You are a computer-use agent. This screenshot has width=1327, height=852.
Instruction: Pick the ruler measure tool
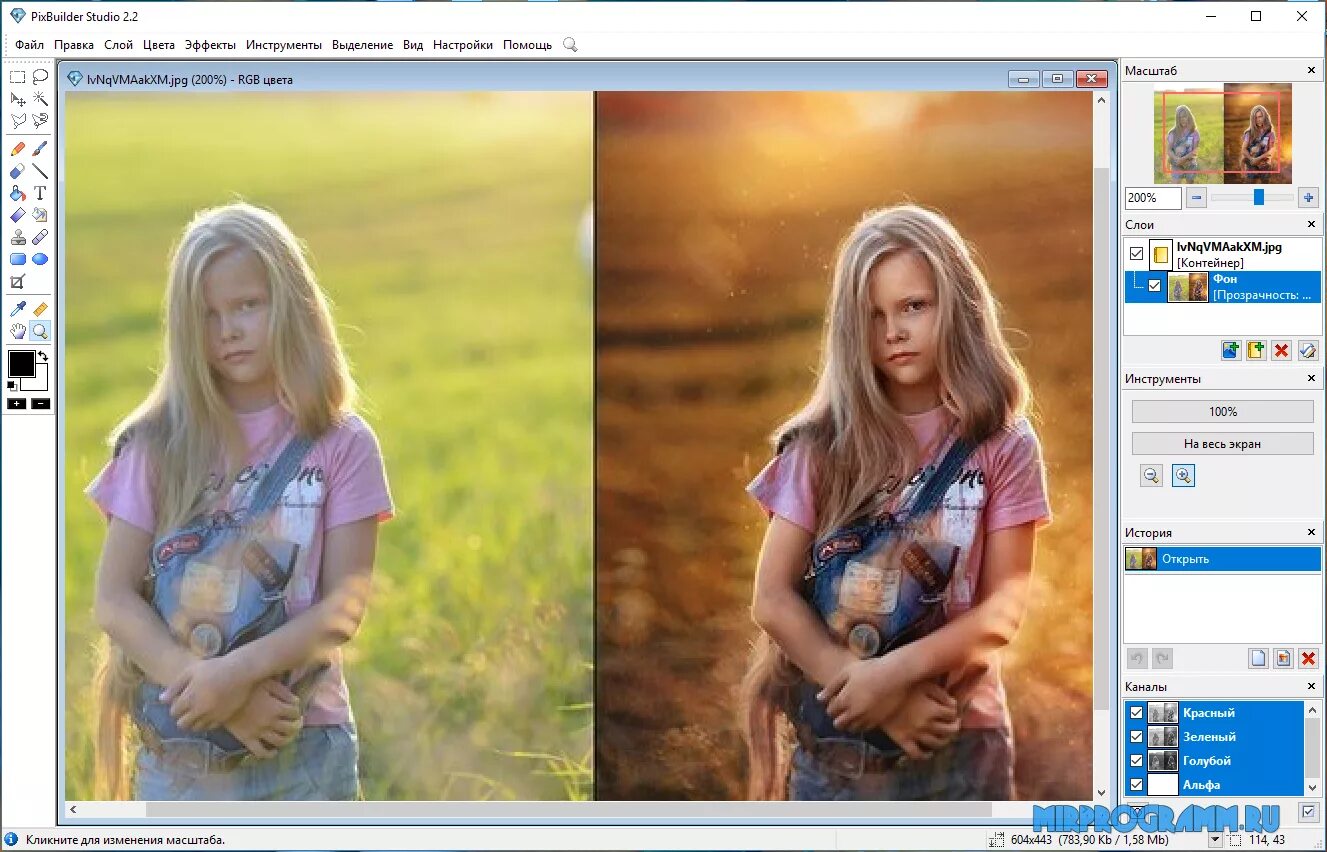tap(40, 310)
